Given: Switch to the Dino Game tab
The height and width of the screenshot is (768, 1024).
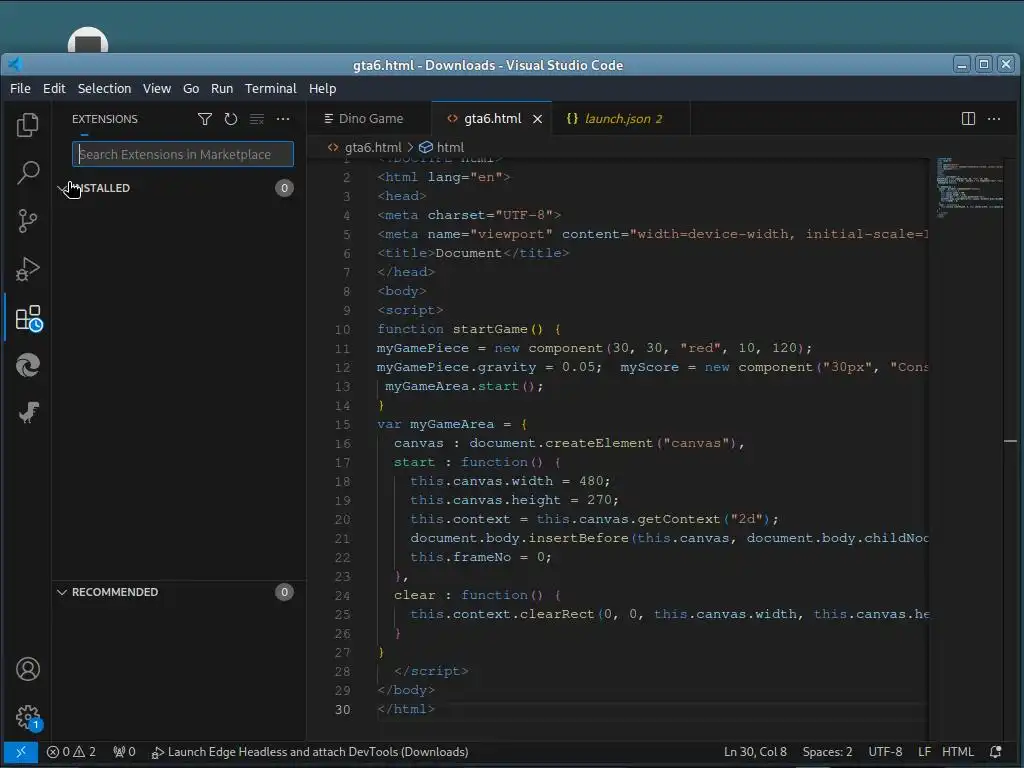Looking at the screenshot, I should click(x=370, y=119).
